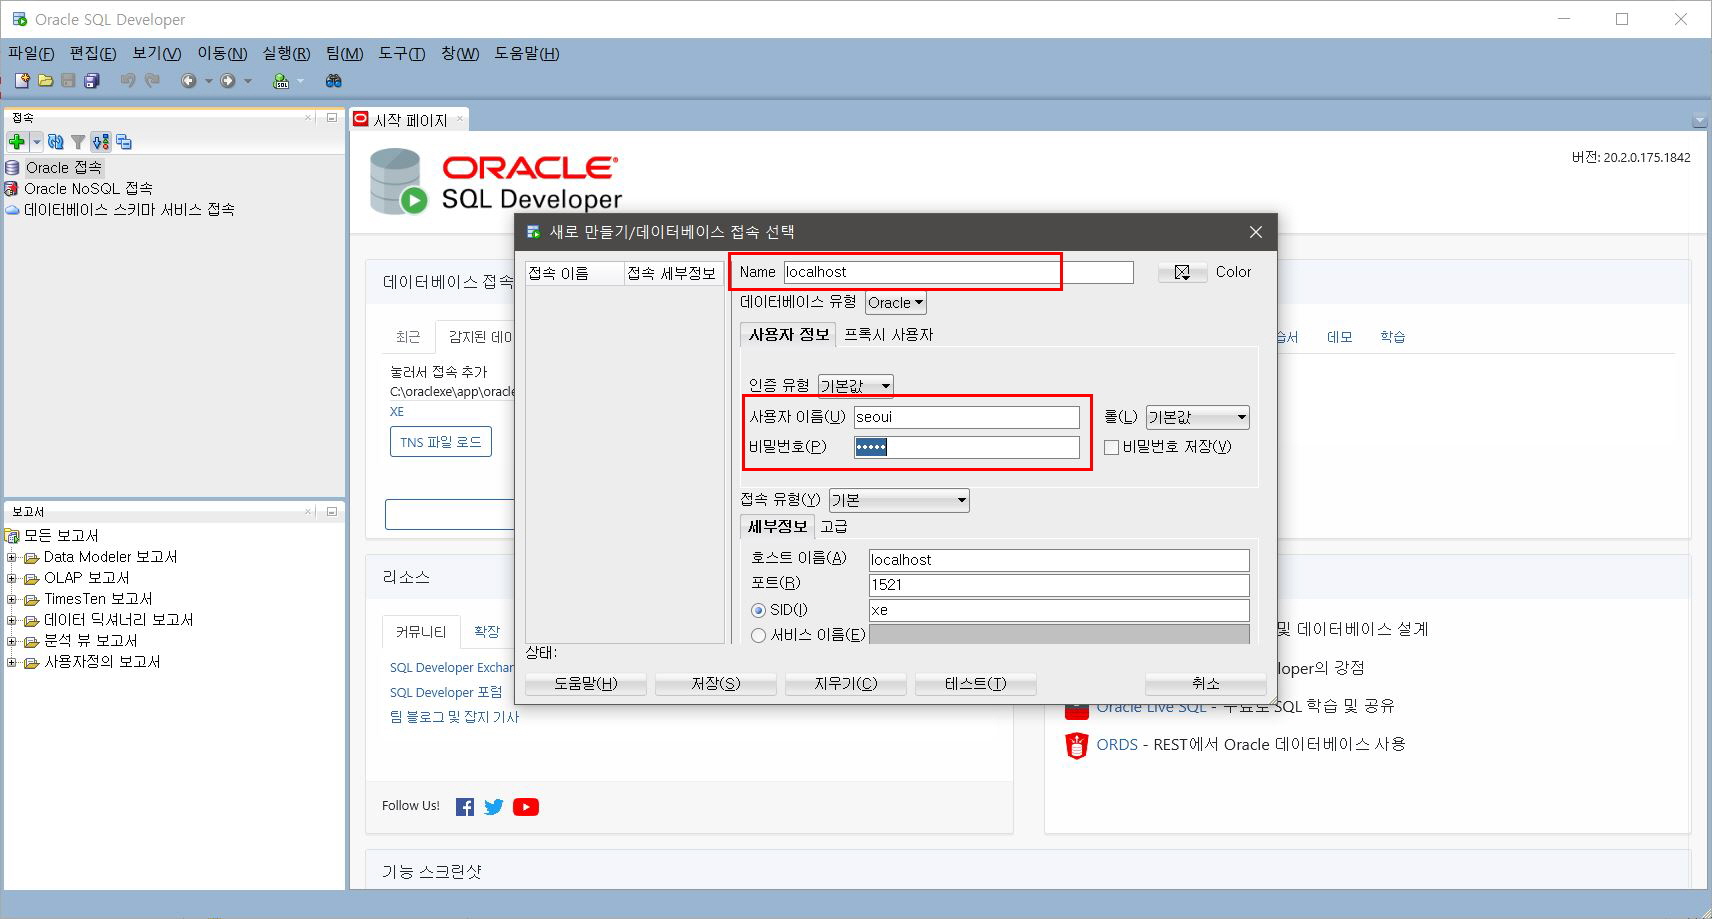Close the connection dialog with X

click(x=1256, y=232)
